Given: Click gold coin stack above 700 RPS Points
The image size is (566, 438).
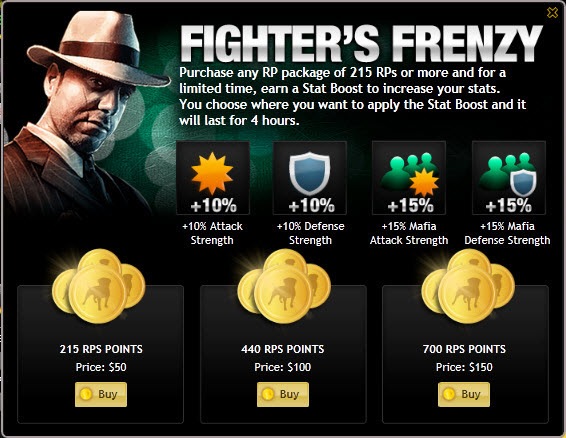Looking at the screenshot, I should pyautogui.click(x=468, y=286).
